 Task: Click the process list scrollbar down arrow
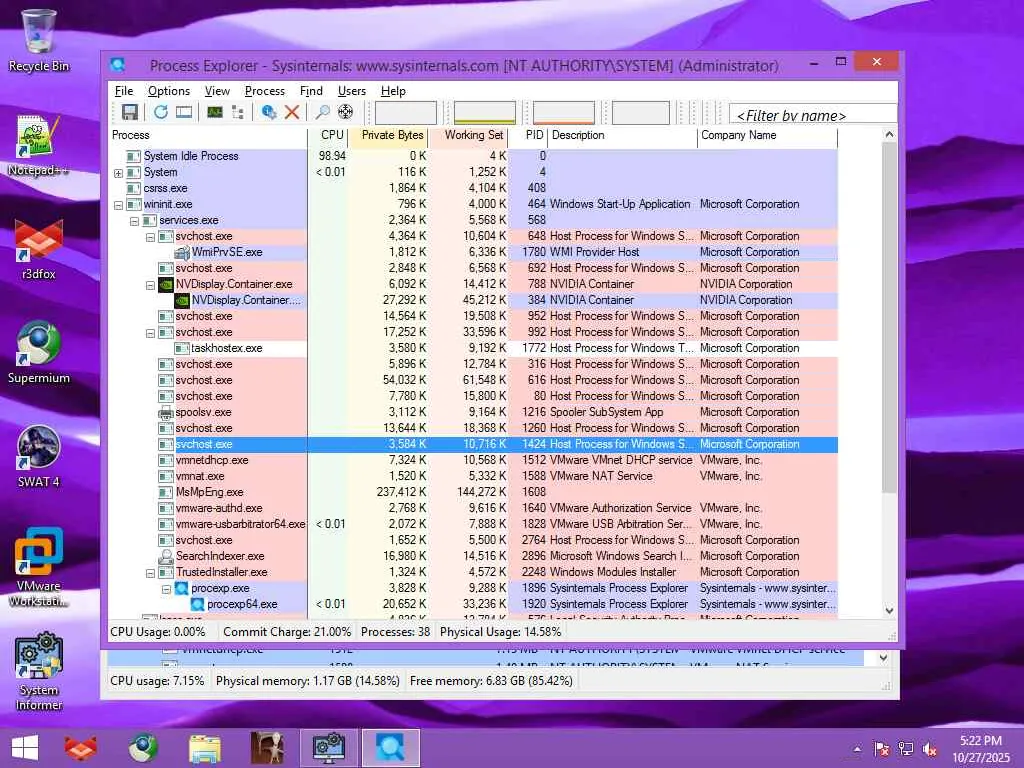pos(889,611)
